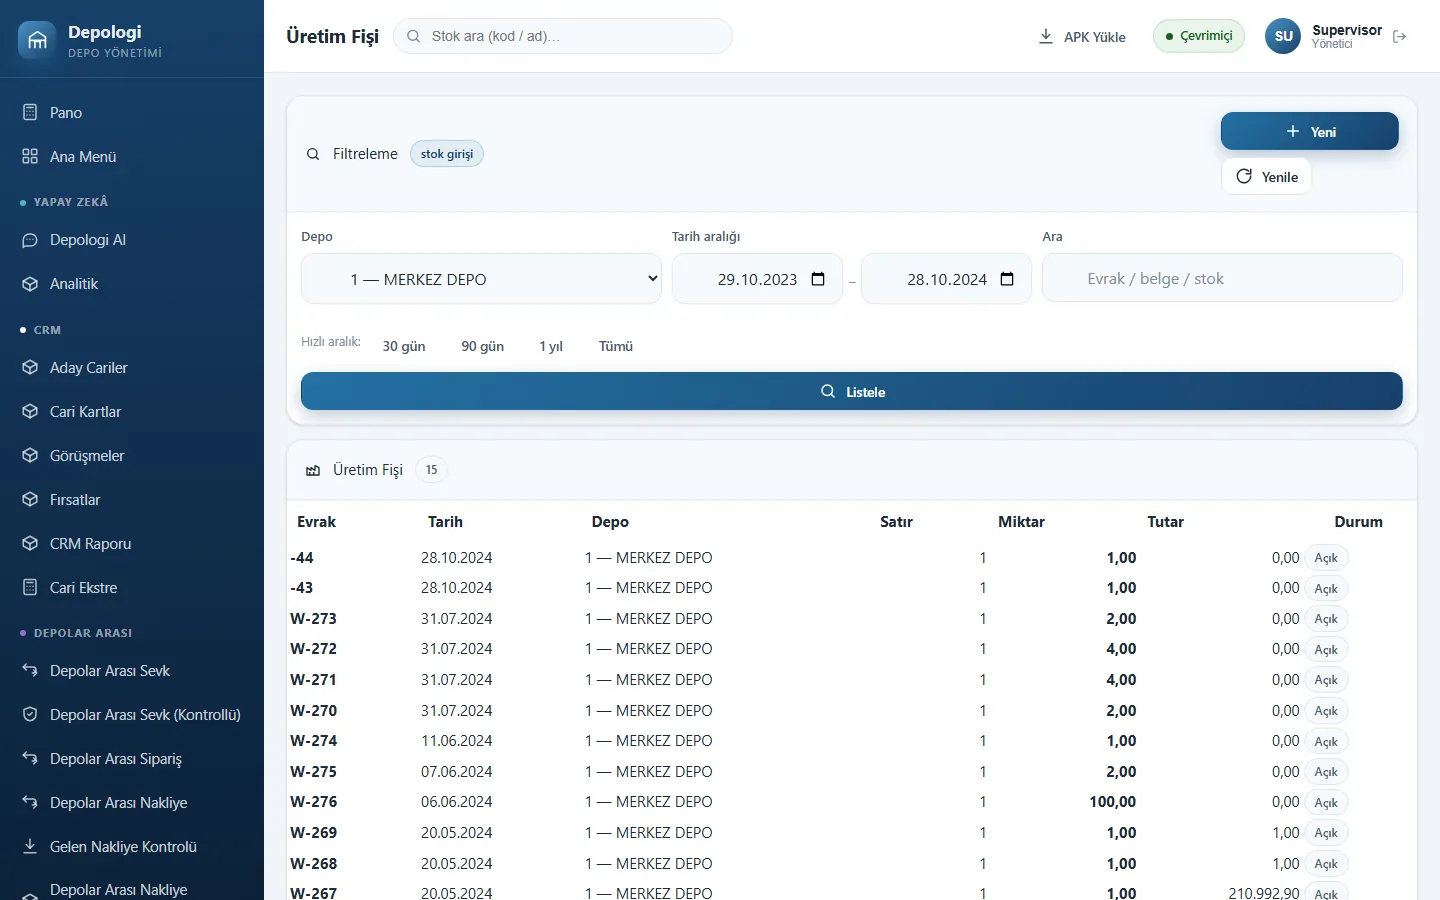Click evrak W-273 in the table
Screen dimensions: 1440x900
click(x=314, y=619)
